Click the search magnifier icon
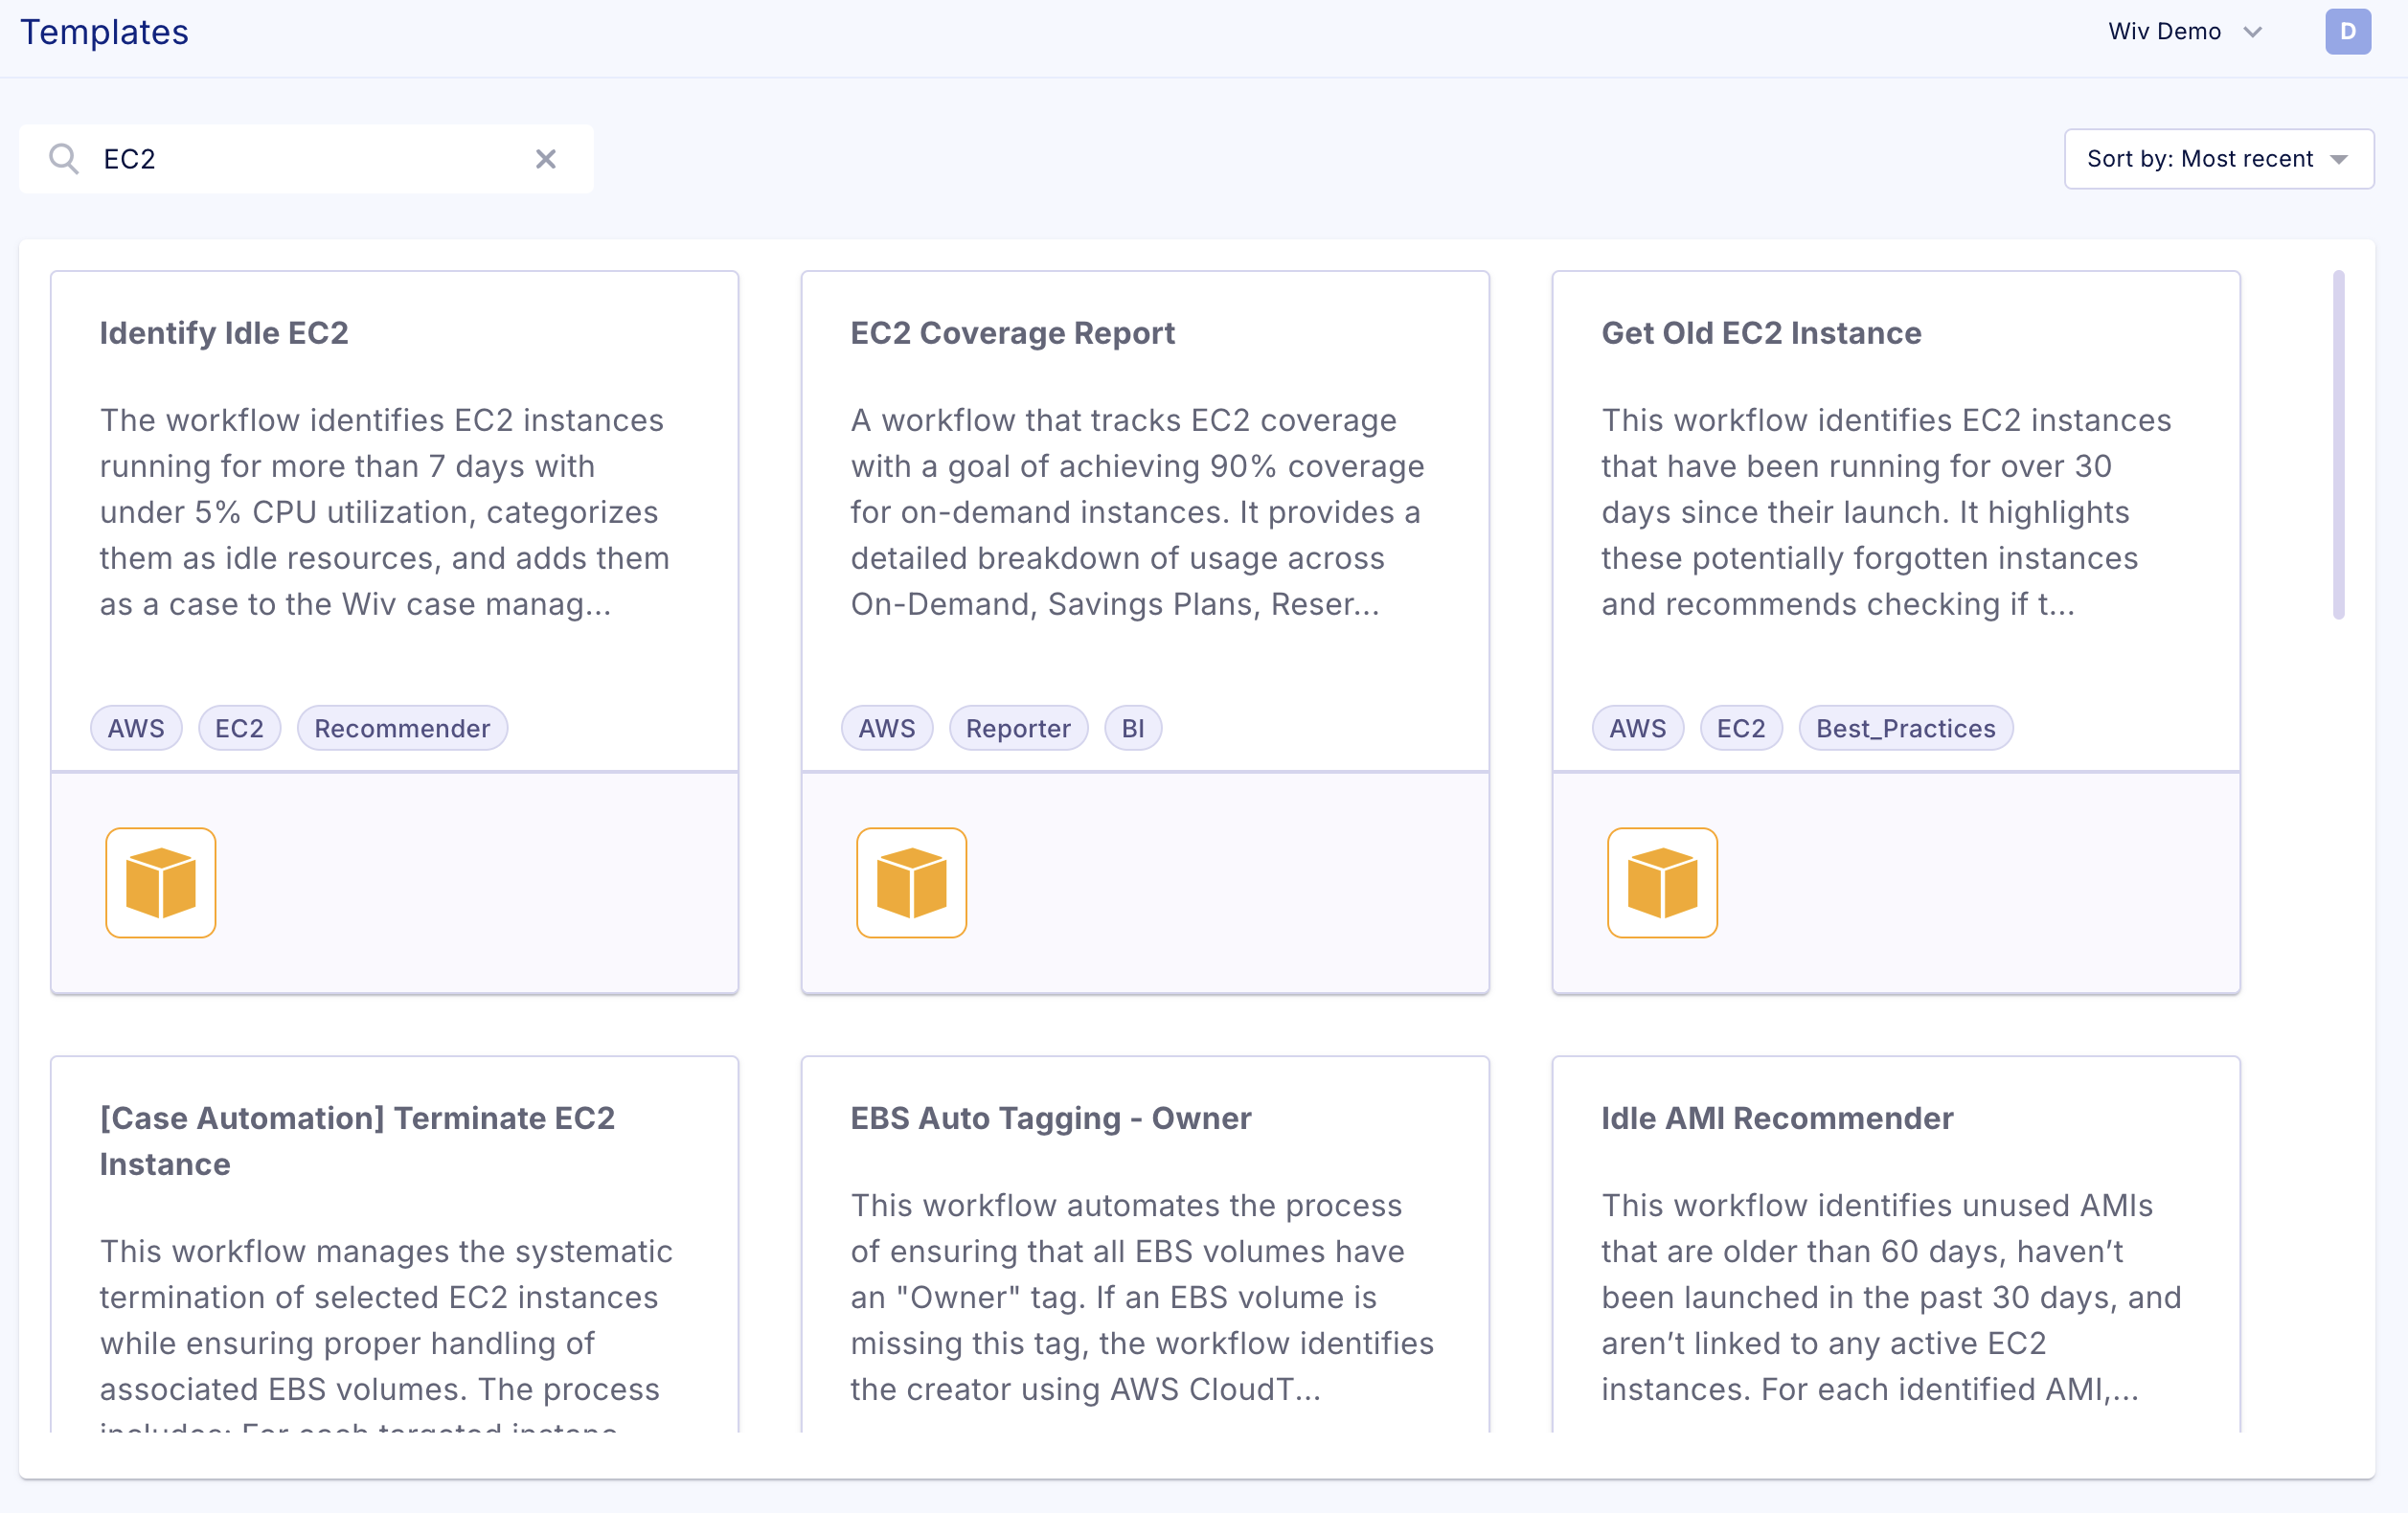The width and height of the screenshot is (2408, 1513). click(x=64, y=159)
